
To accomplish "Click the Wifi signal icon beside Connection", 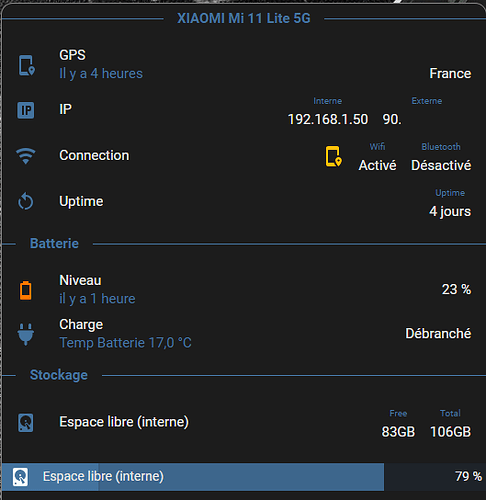I will (26, 156).
